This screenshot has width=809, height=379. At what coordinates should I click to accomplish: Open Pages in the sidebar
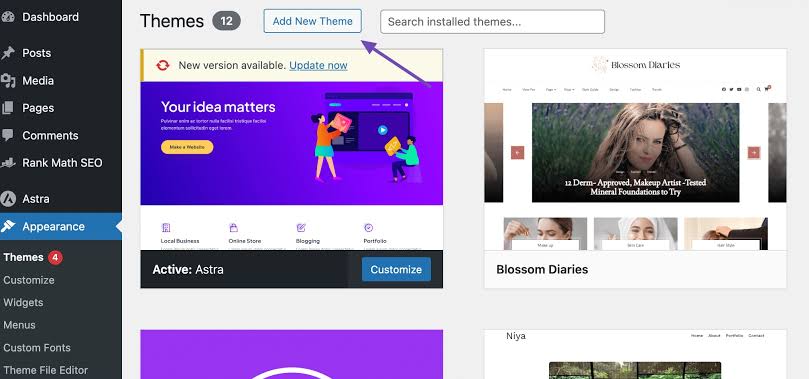pos(38,108)
